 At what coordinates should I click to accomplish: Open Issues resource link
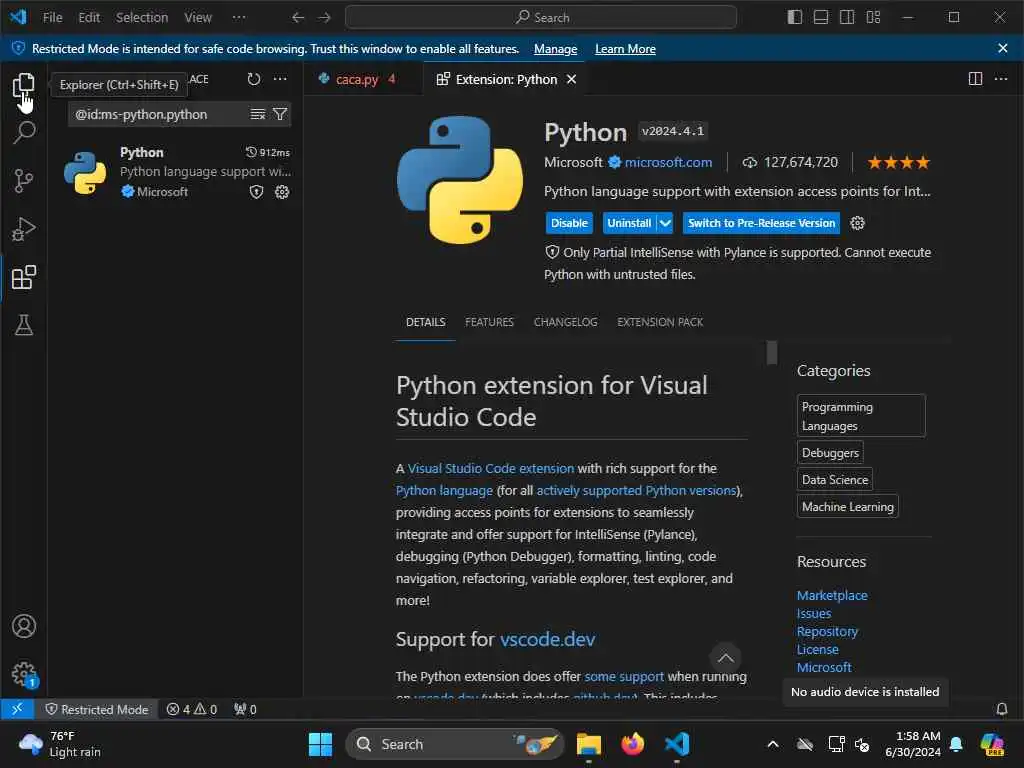click(x=814, y=614)
